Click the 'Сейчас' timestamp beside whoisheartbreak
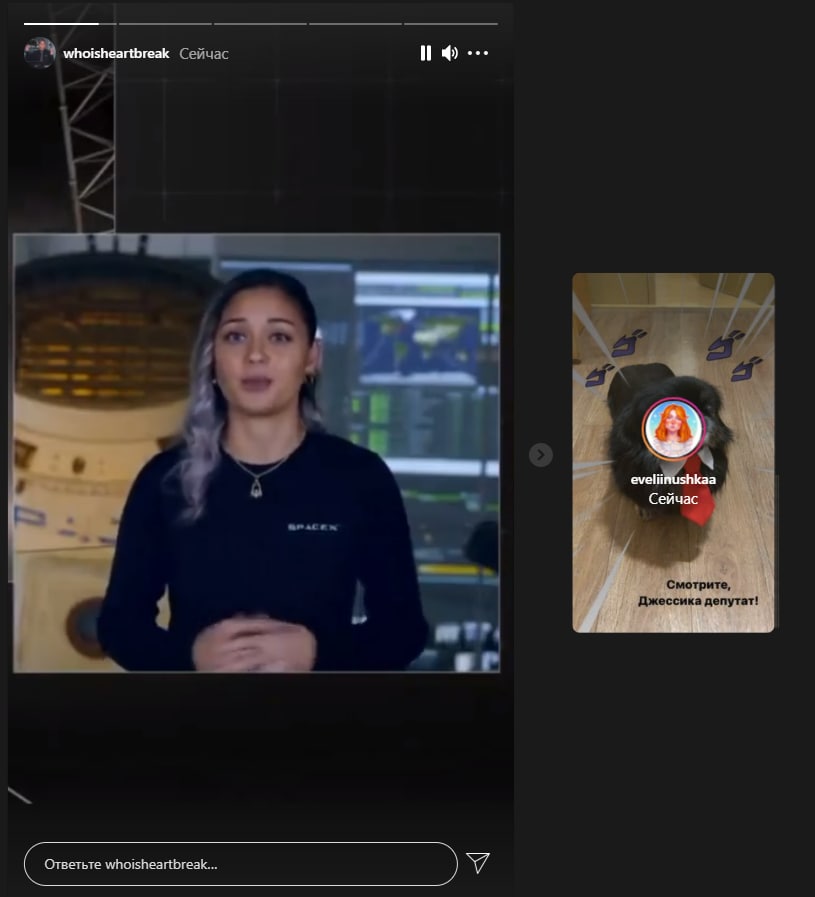815x897 pixels. pyautogui.click(x=204, y=54)
